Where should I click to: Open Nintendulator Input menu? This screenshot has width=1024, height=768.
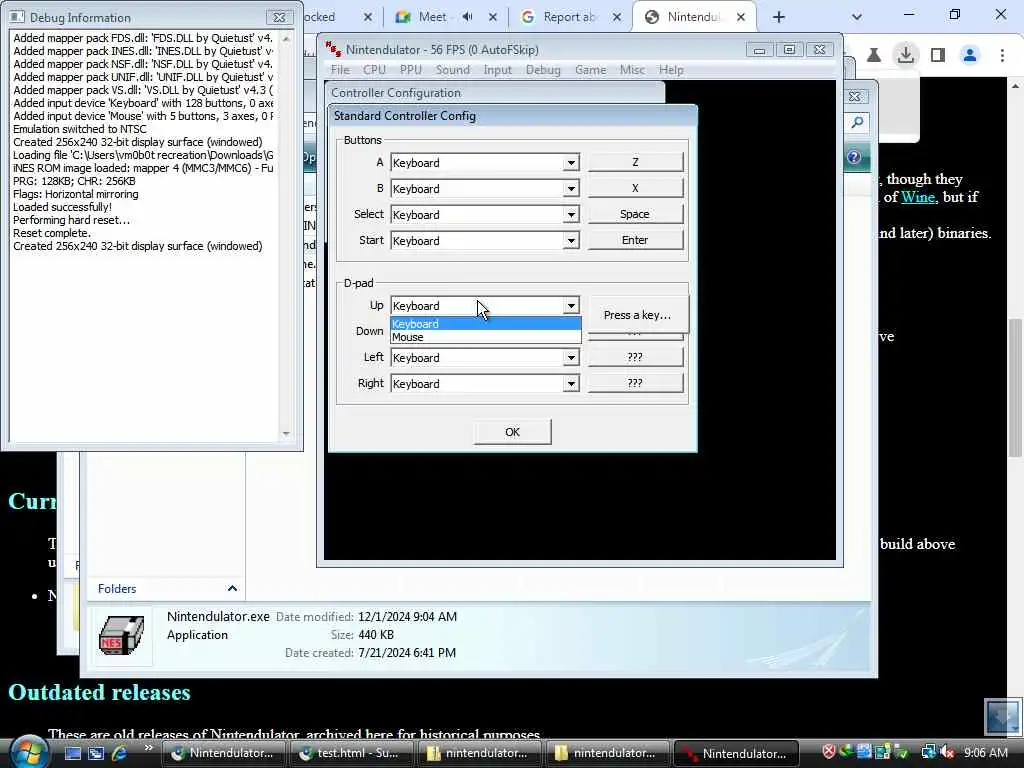click(498, 70)
